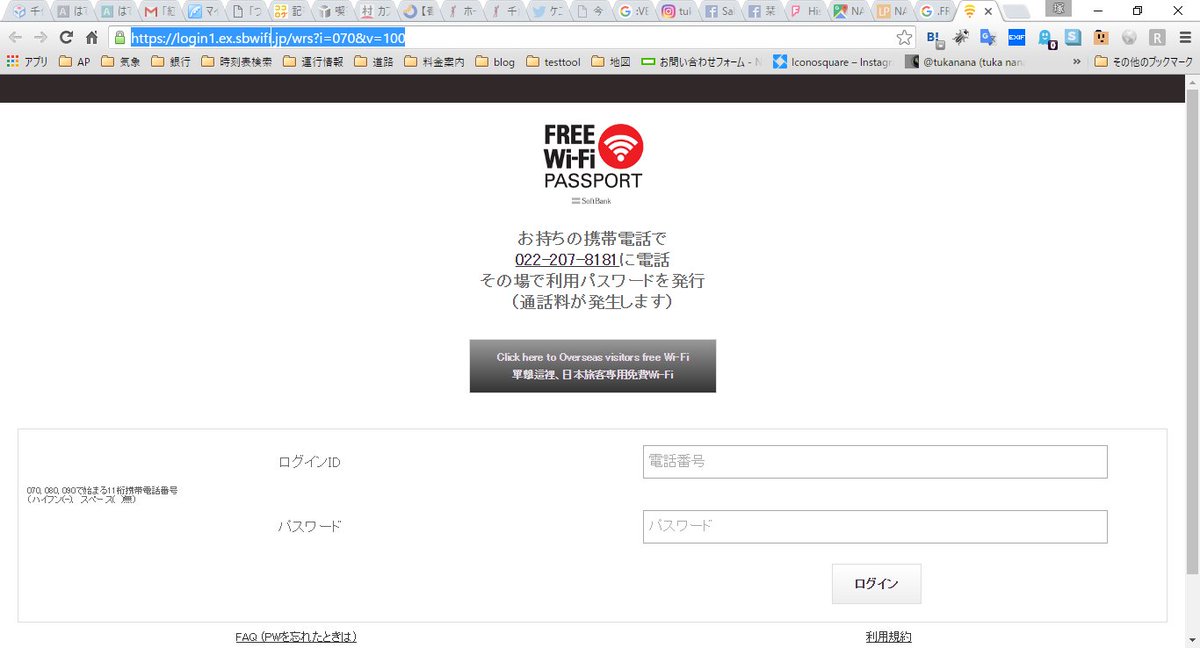Click the bug extension icon

pyautogui.click(x=961, y=38)
